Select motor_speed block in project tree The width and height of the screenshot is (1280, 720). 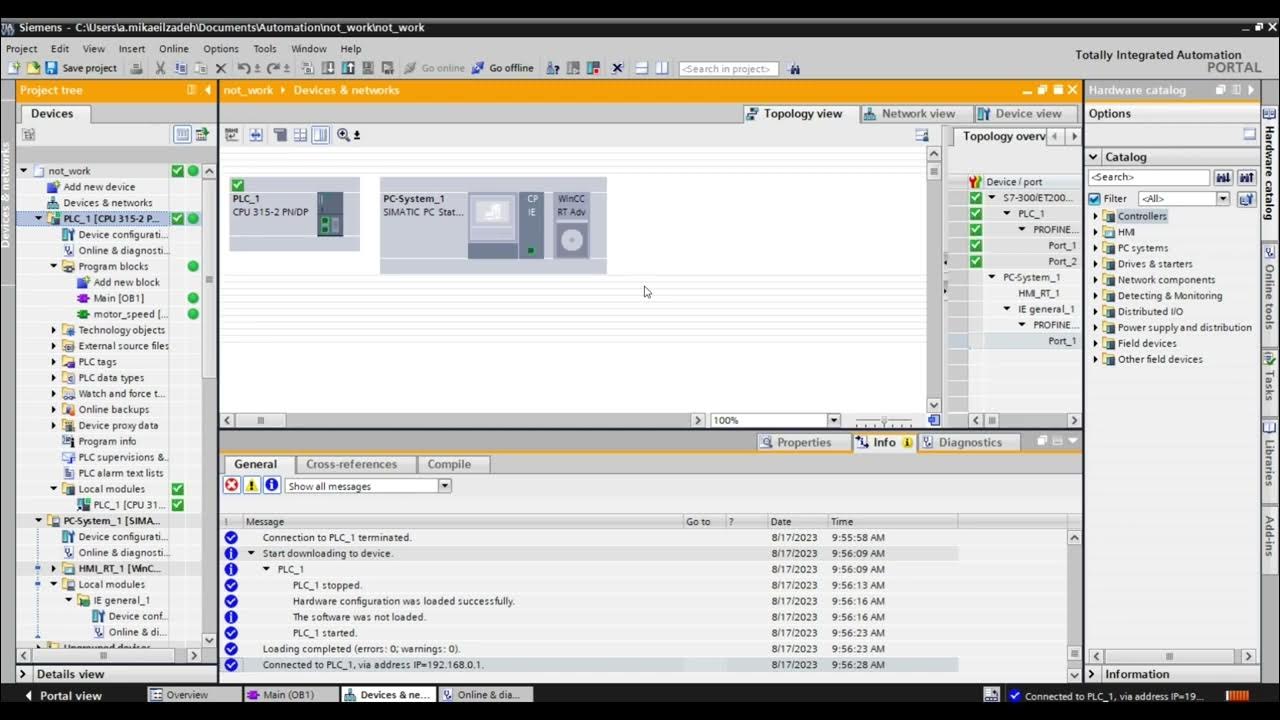click(x=130, y=314)
